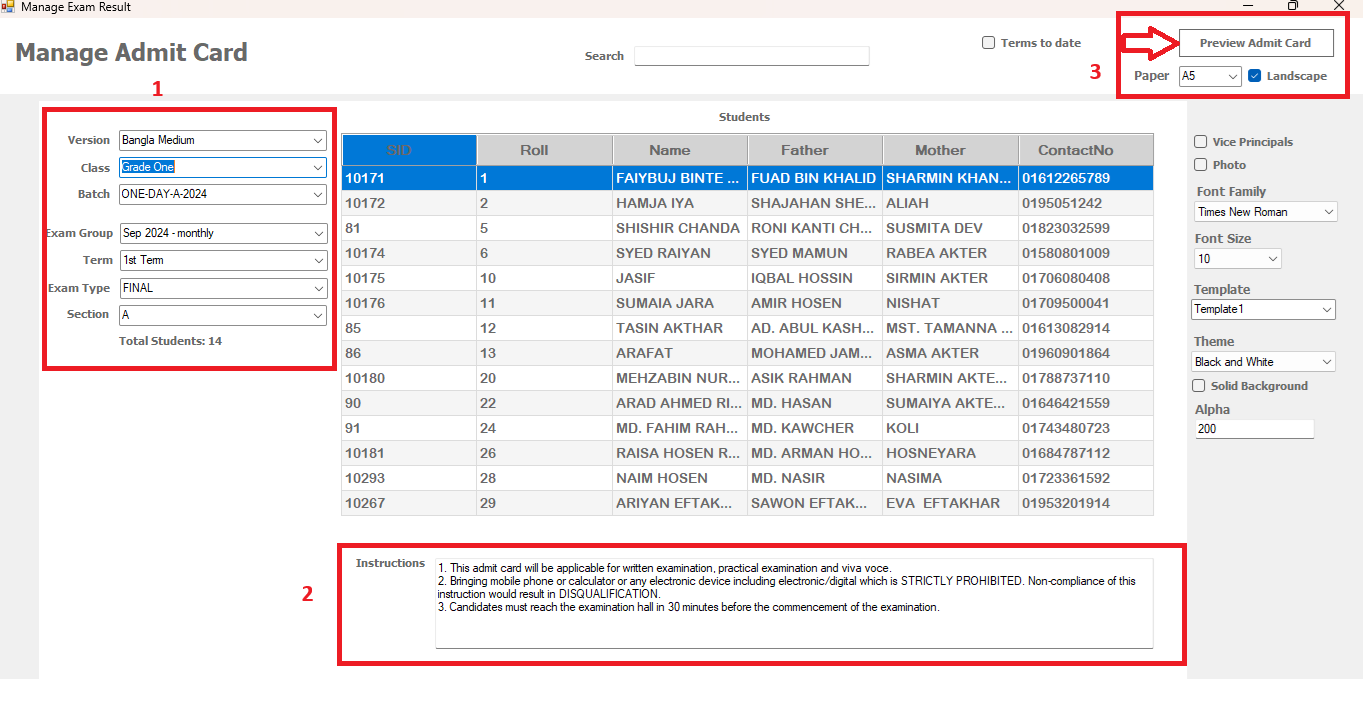The height and width of the screenshot is (718, 1364).
Task: Enable the Photo checkbox
Action: 1201,165
